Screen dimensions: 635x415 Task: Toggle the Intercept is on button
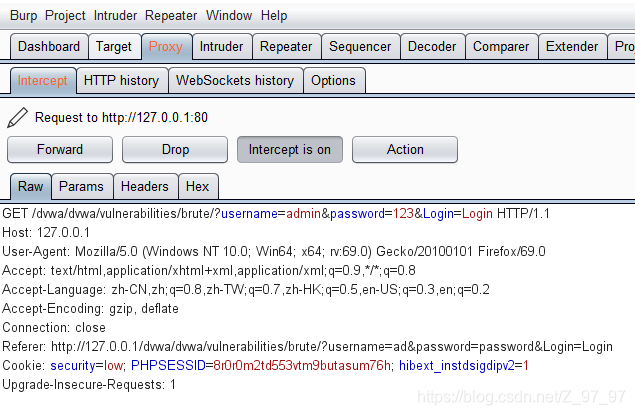[290, 149]
